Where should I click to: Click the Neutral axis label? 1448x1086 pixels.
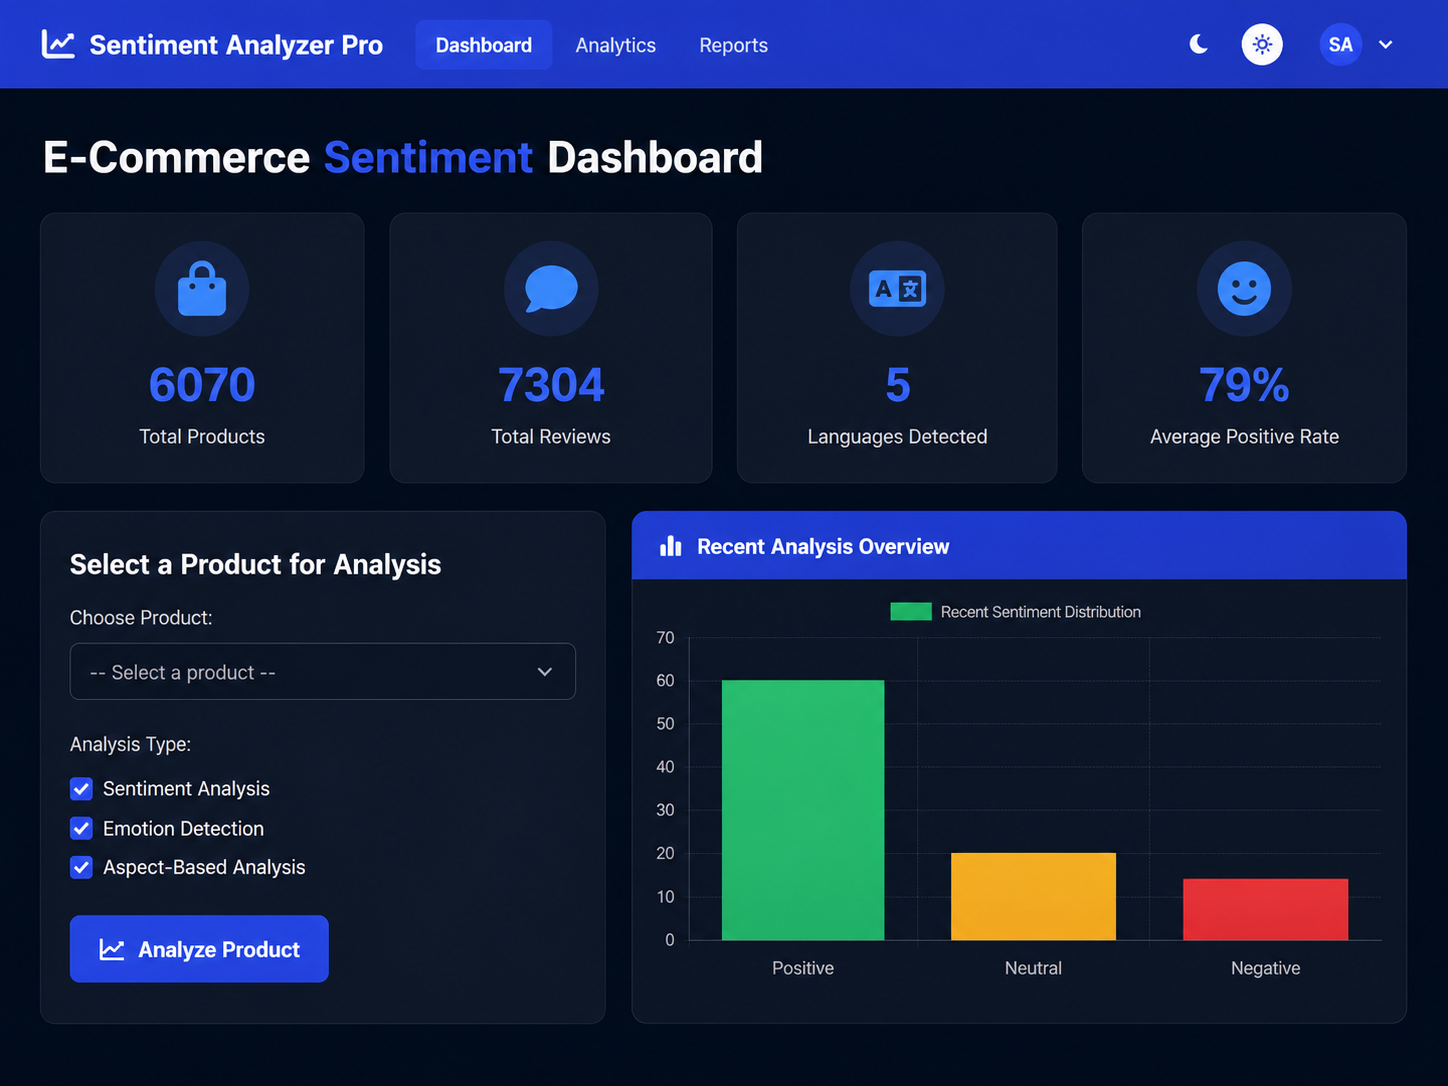pyautogui.click(x=1033, y=968)
